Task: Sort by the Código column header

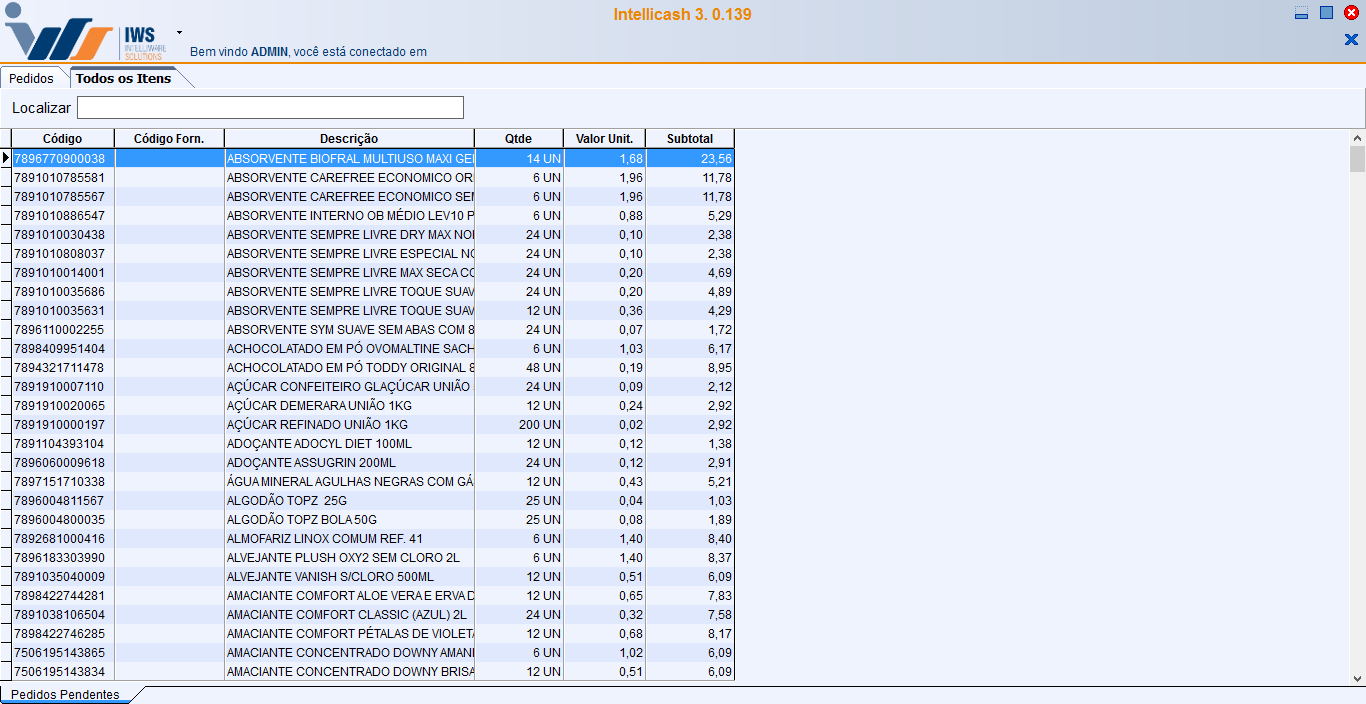Action: 63,139
